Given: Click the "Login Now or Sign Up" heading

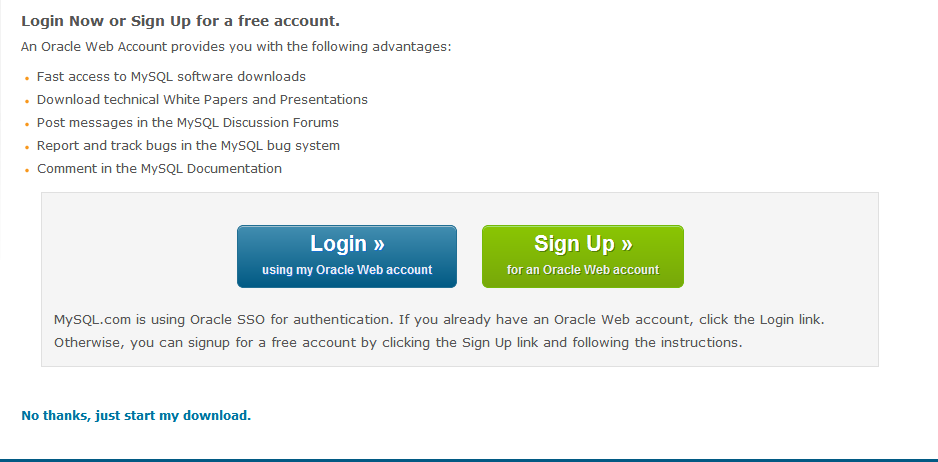Looking at the screenshot, I should 180,22.
